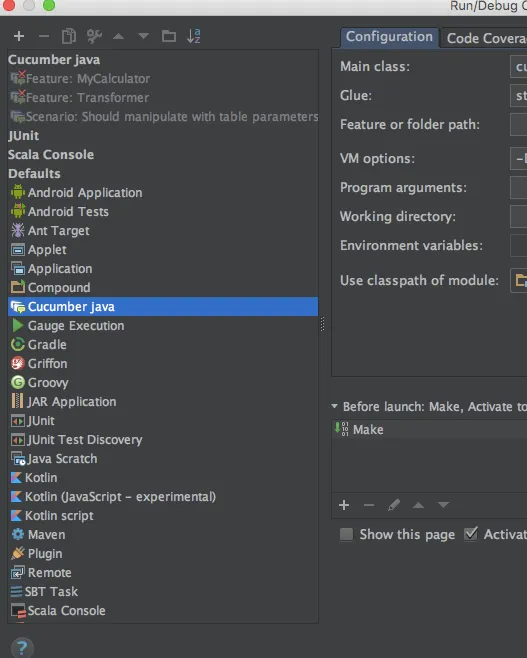Viewport: 527px width, 658px height.
Task: Click the Main class input field
Action: coord(519,67)
